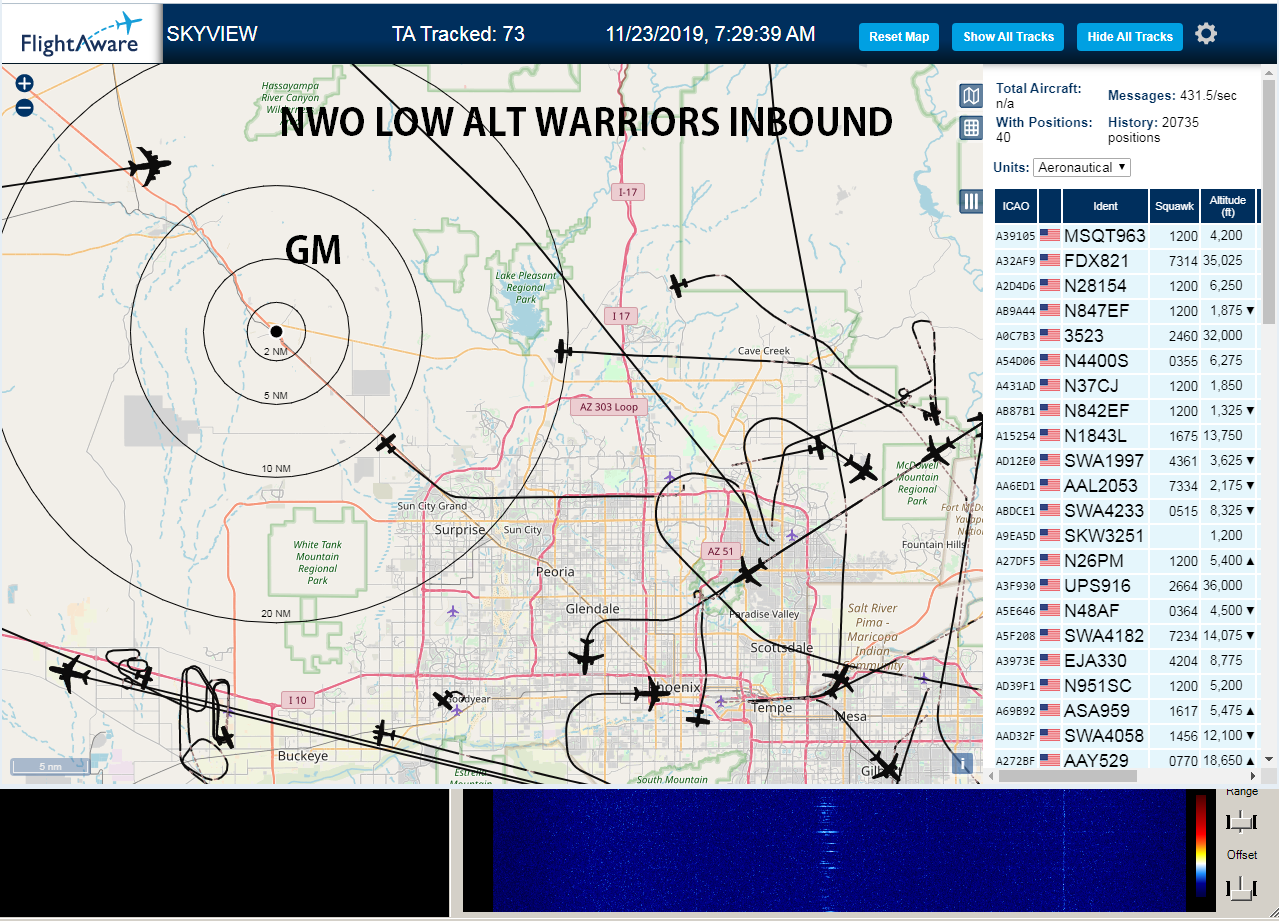The width and height of the screenshot is (1279, 921).
Task: Click the table horizontal scrollbar right arrow
Action: point(1254,775)
